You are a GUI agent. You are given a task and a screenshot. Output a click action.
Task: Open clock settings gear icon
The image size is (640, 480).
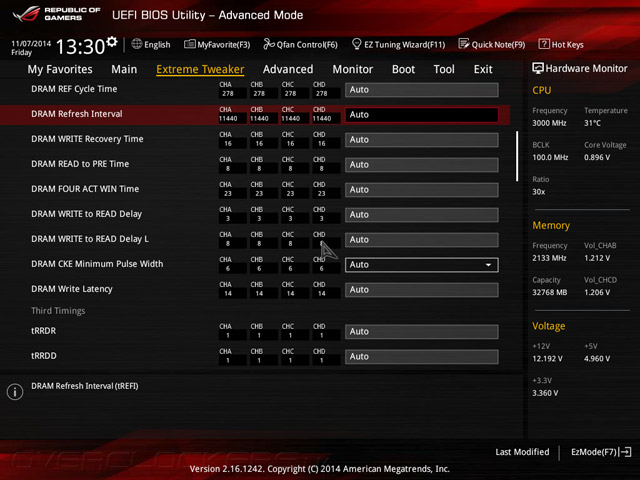(111, 42)
